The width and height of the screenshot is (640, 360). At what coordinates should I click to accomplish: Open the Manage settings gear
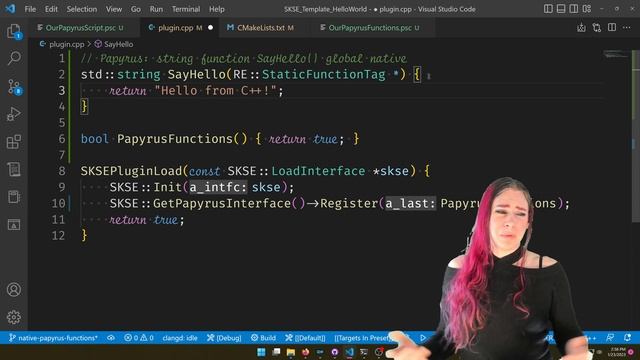[x=14, y=317]
